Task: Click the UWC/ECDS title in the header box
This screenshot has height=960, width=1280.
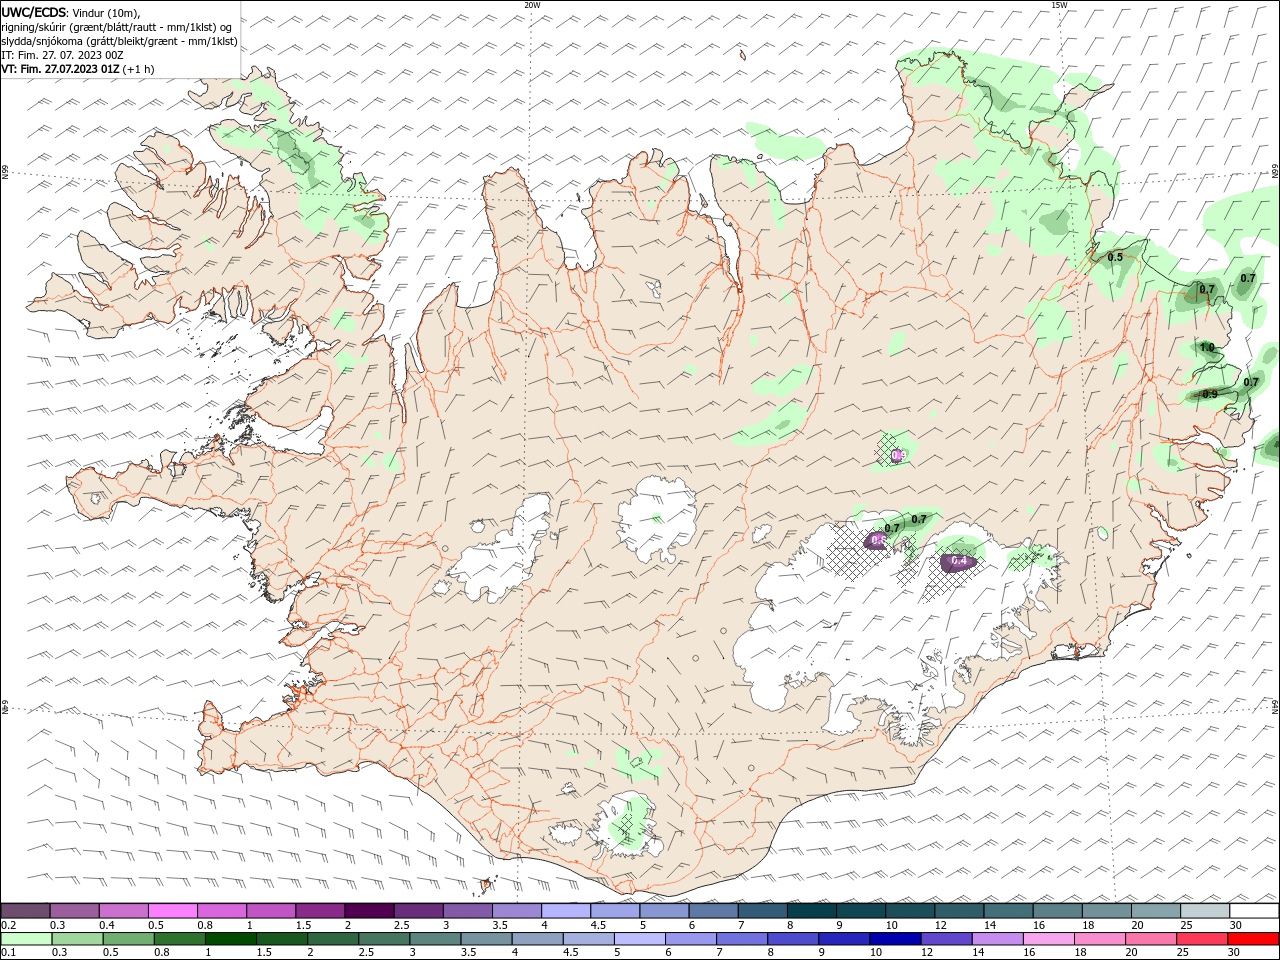Action: (x=34, y=12)
